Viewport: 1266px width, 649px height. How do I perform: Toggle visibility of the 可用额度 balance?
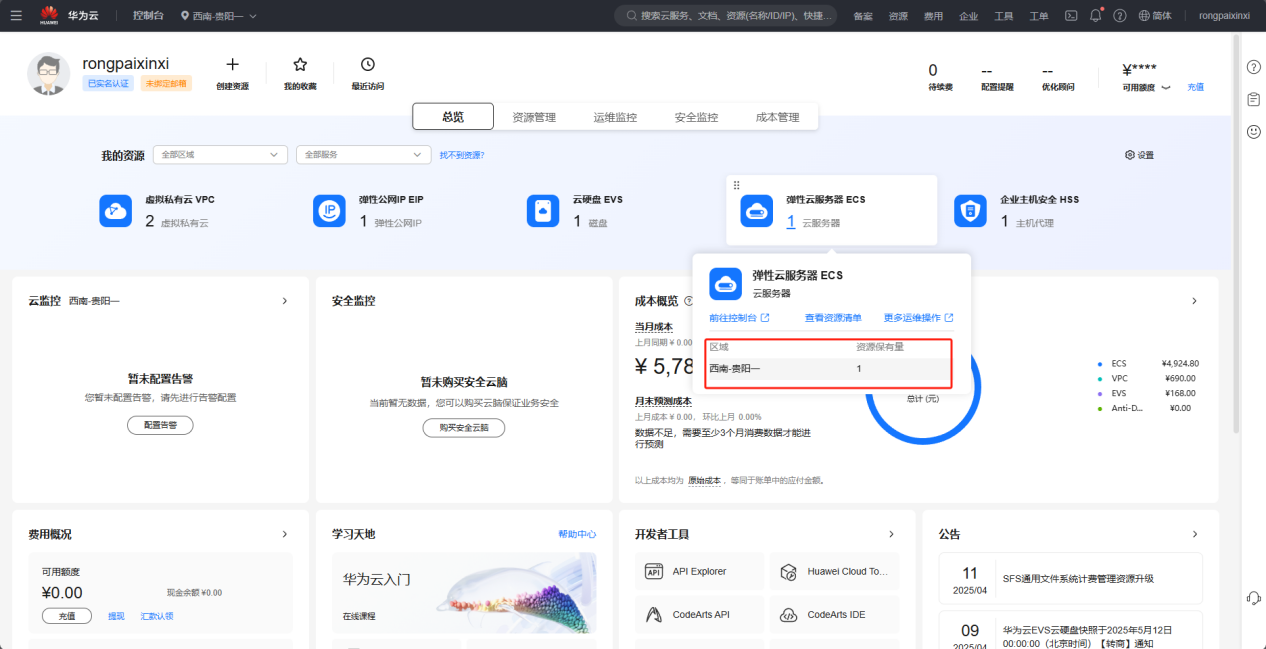click(1165, 88)
